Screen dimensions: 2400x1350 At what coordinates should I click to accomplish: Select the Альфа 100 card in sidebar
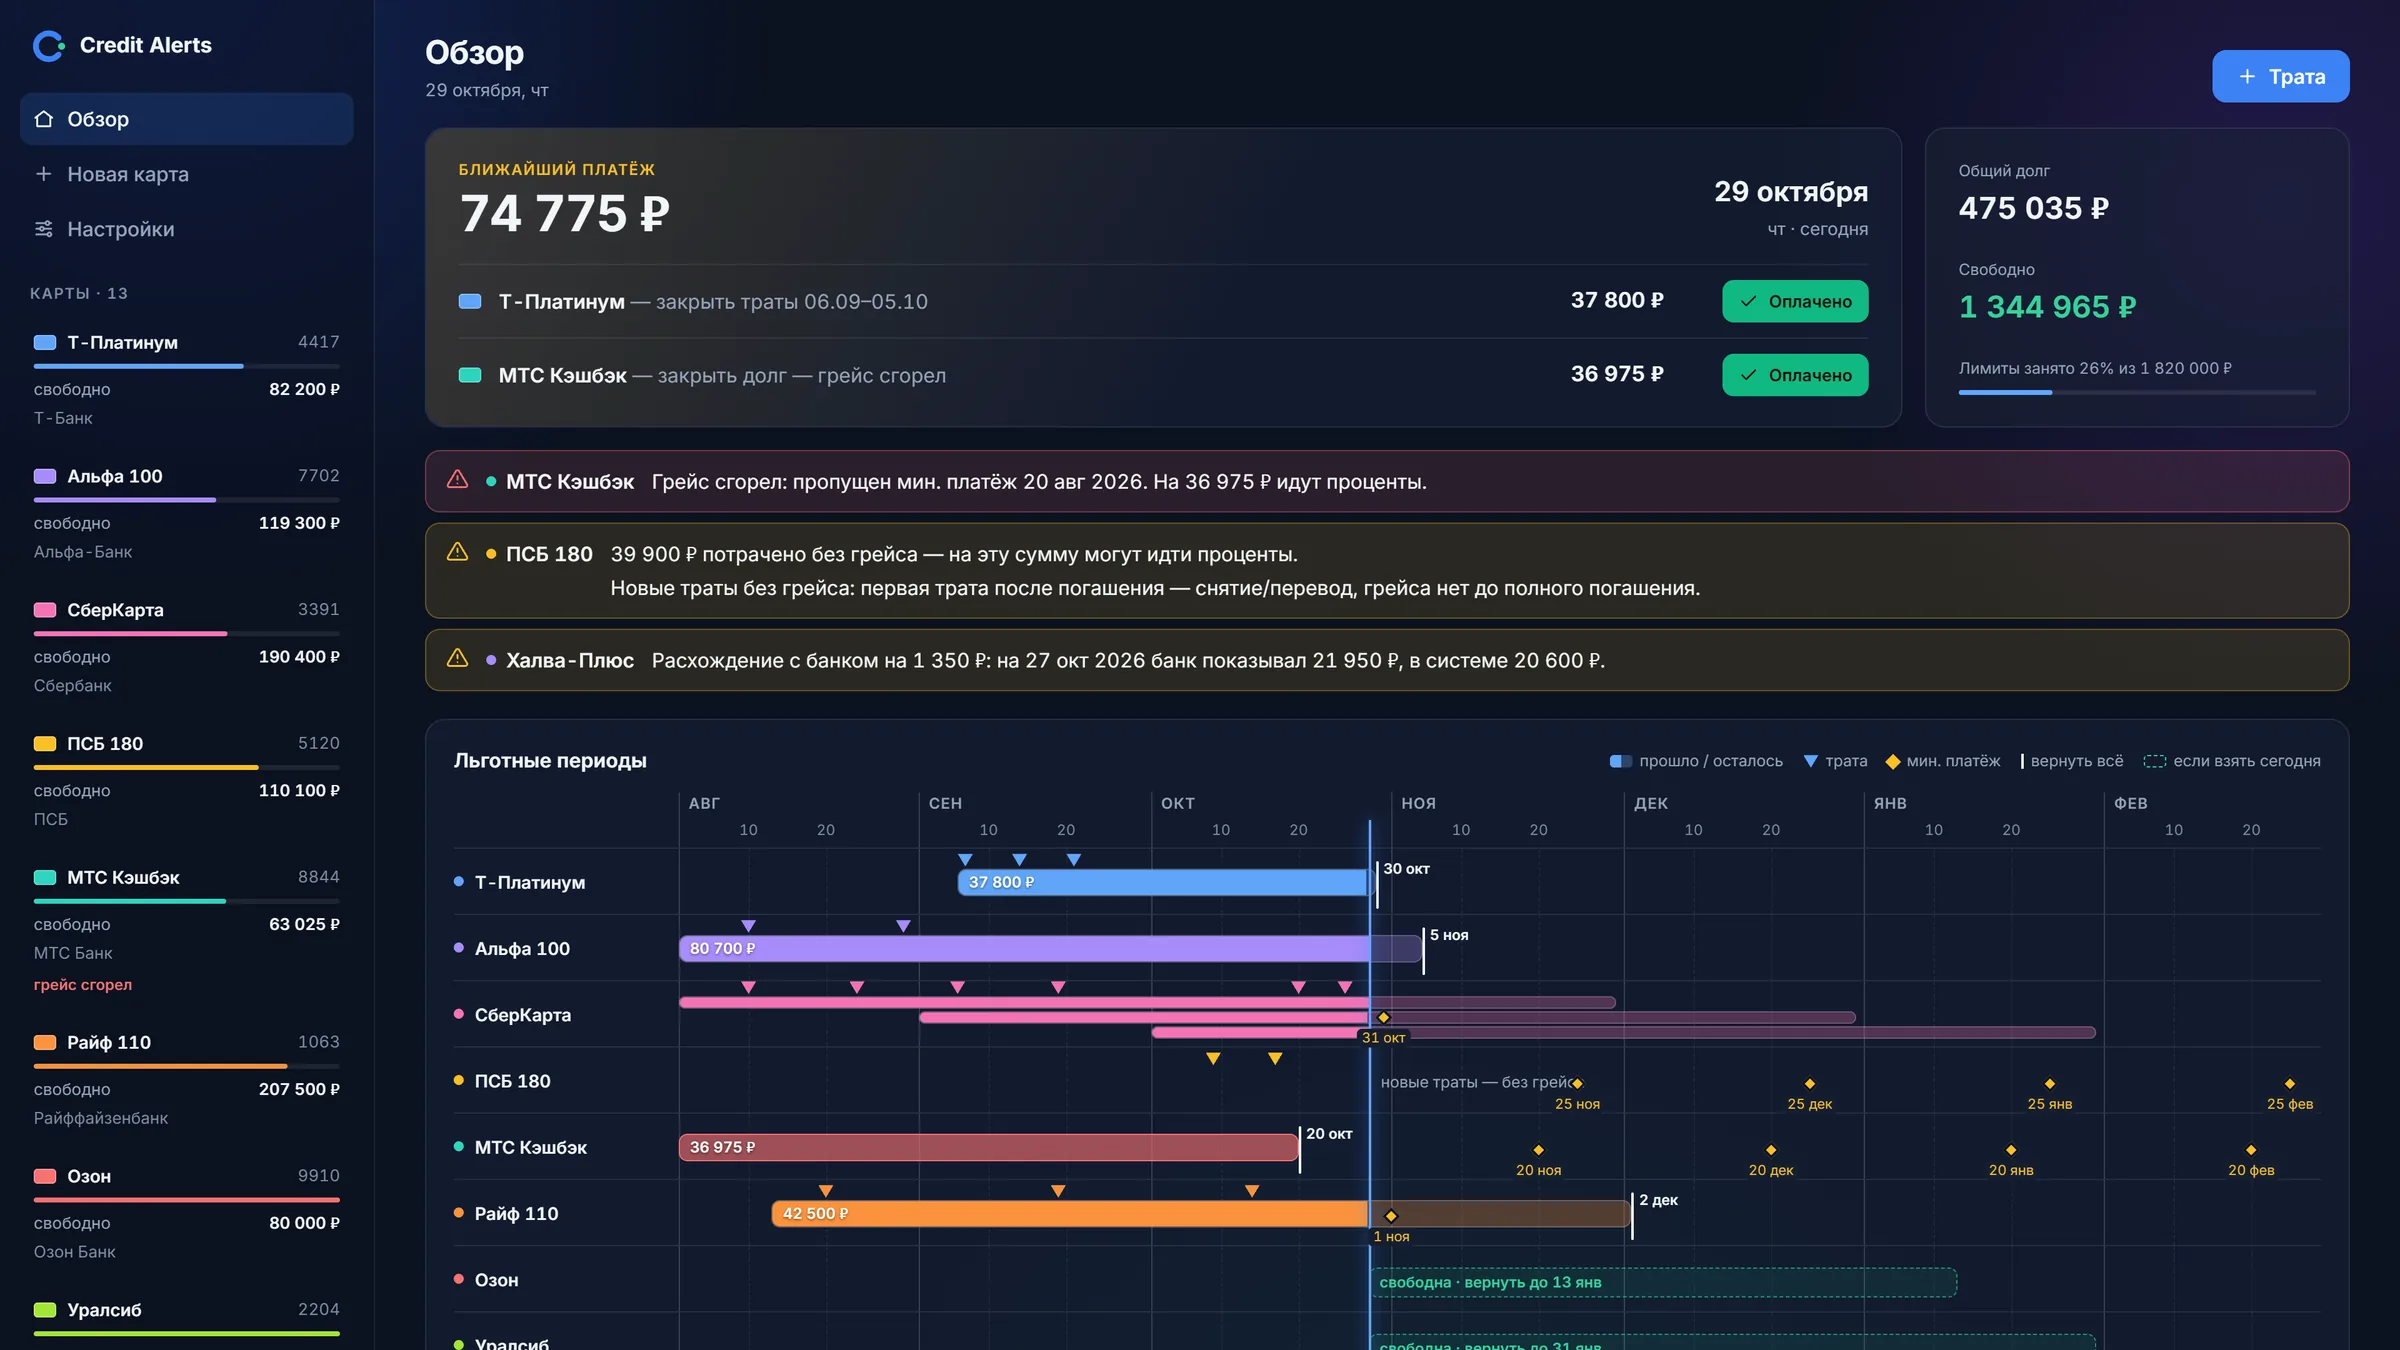point(187,512)
